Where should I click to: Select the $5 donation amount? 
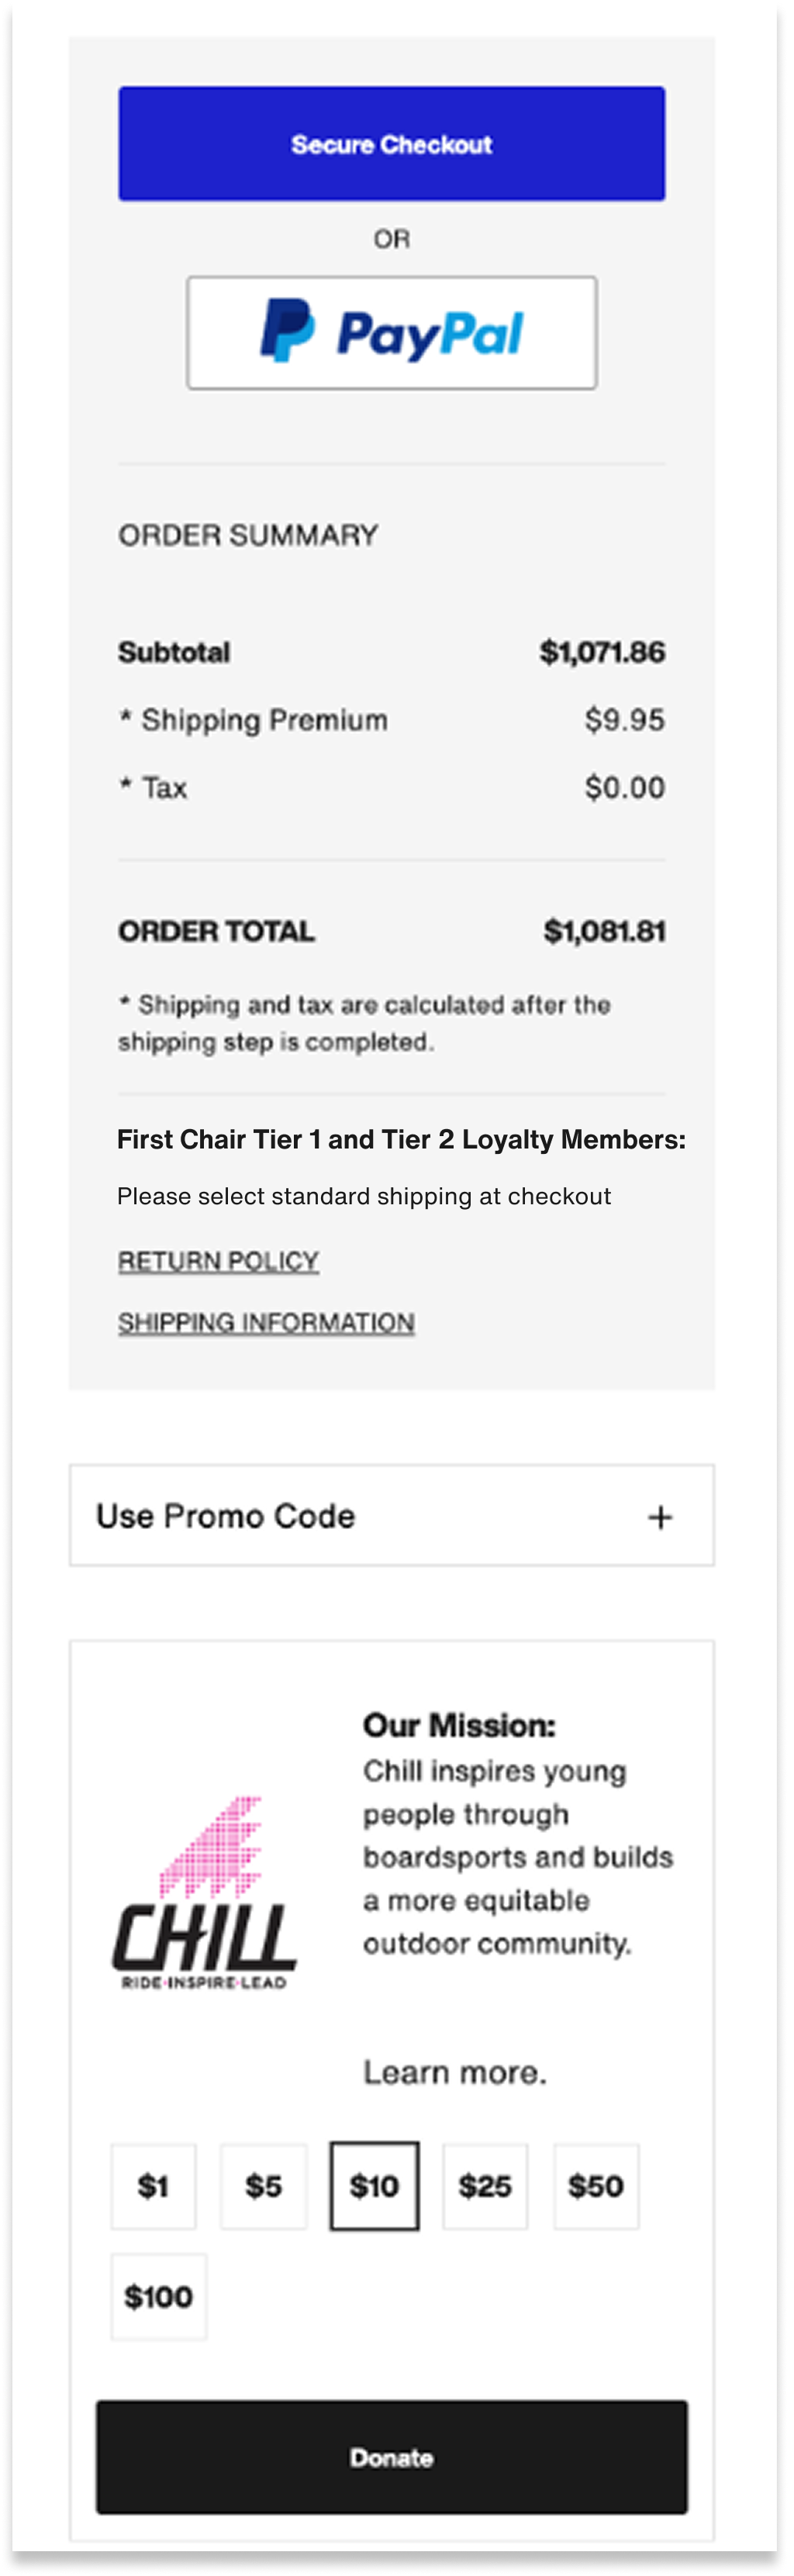(x=263, y=2187)
